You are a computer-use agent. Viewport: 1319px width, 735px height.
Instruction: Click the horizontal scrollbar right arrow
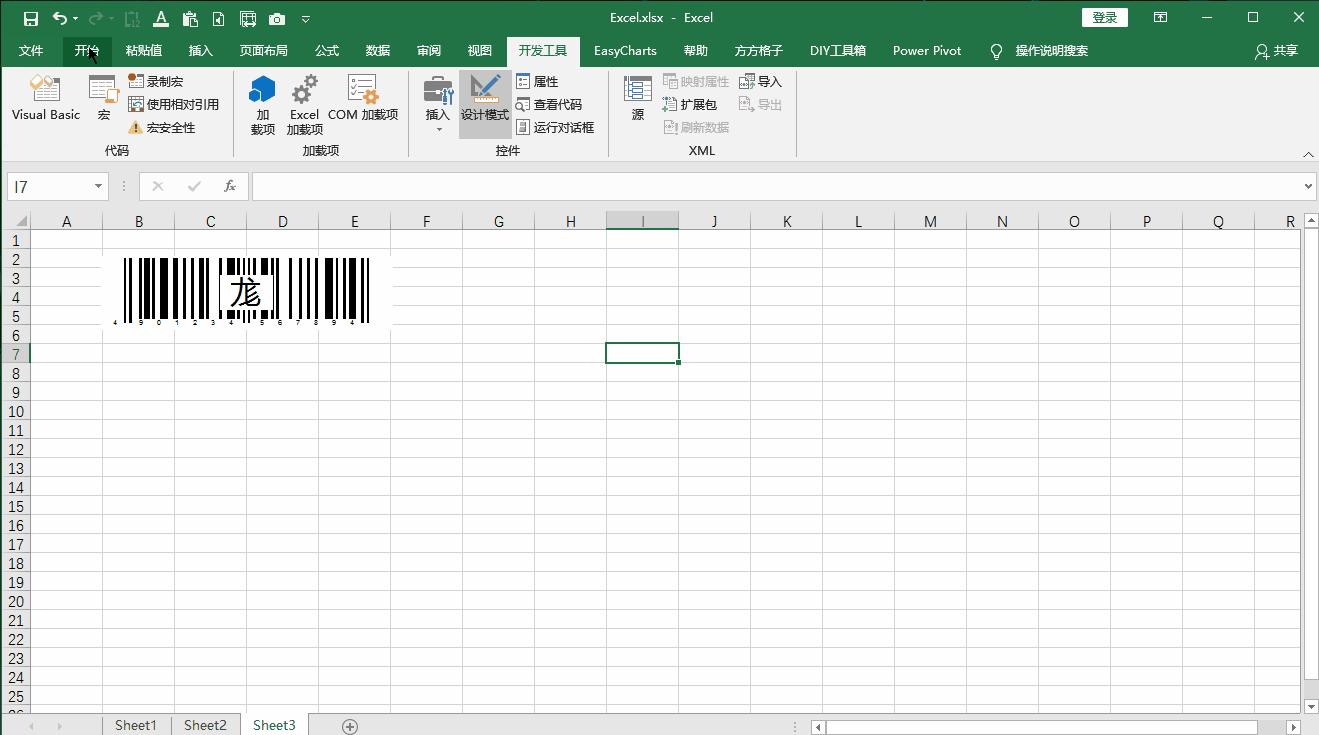[x=1293, y=727]
